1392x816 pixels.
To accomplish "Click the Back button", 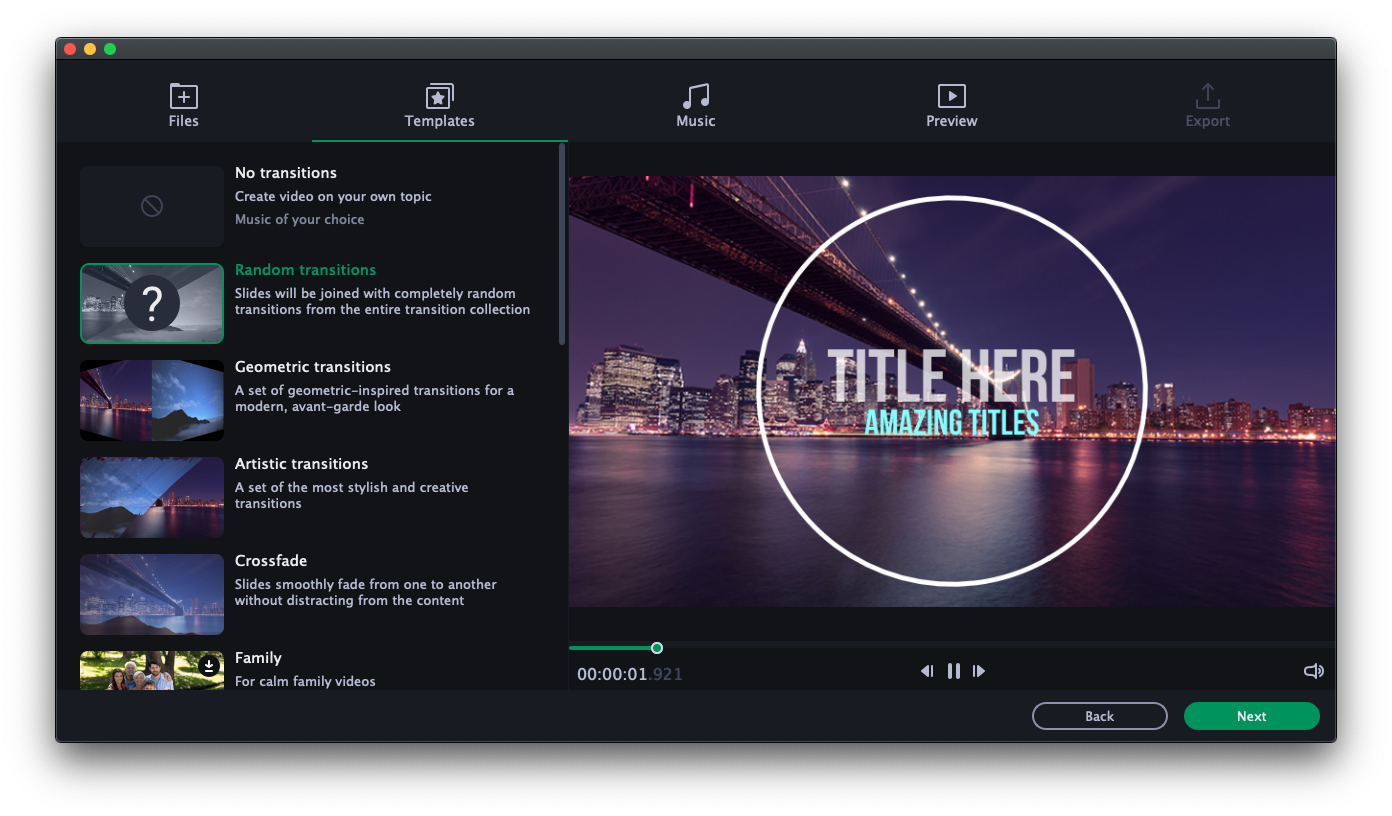I will pos(1099,716).
